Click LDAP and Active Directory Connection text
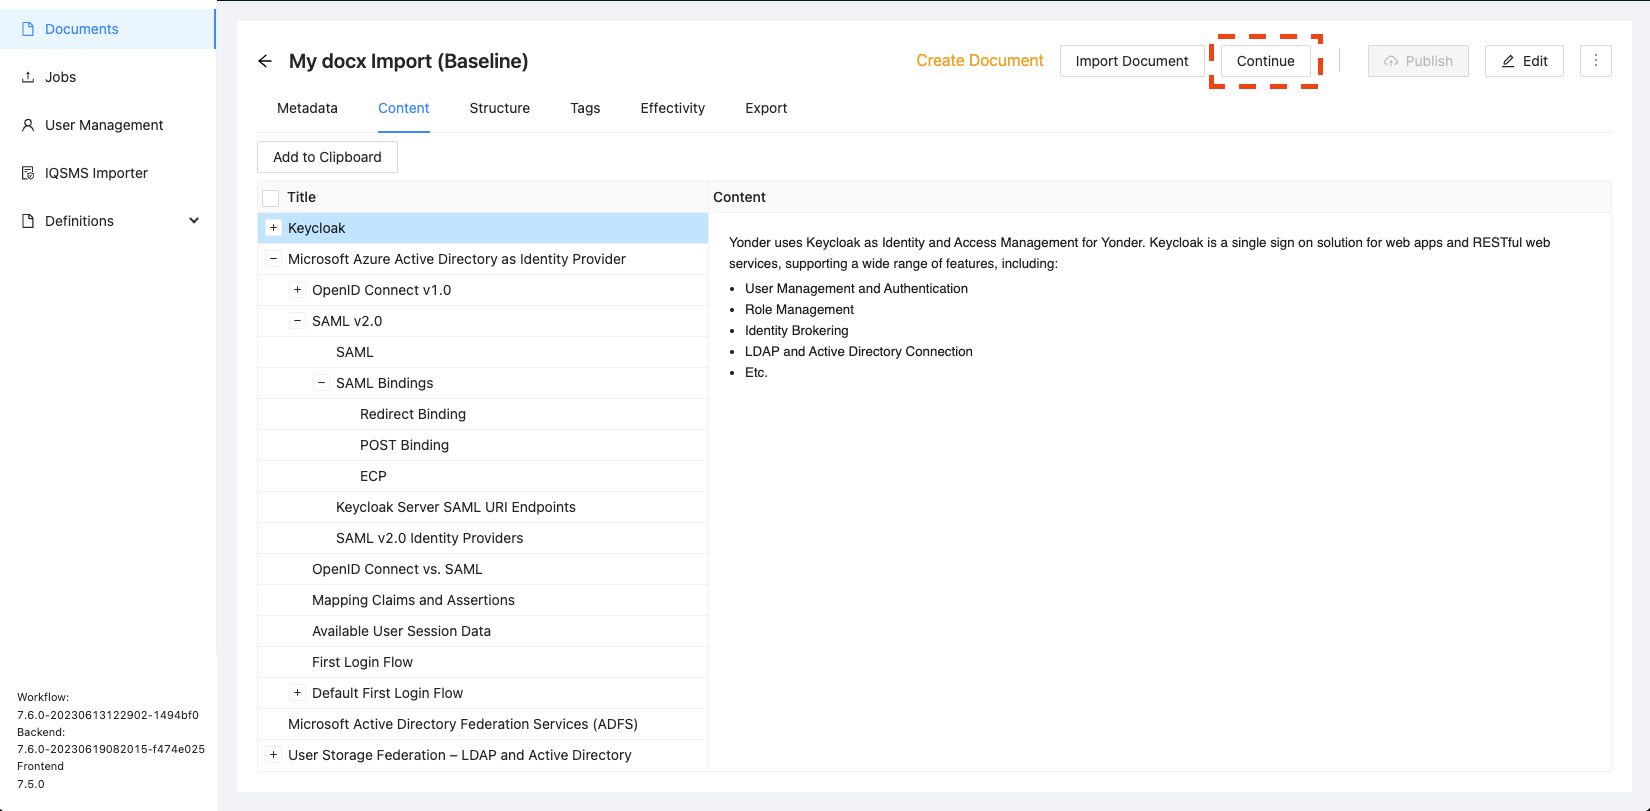 coord(858,352)
